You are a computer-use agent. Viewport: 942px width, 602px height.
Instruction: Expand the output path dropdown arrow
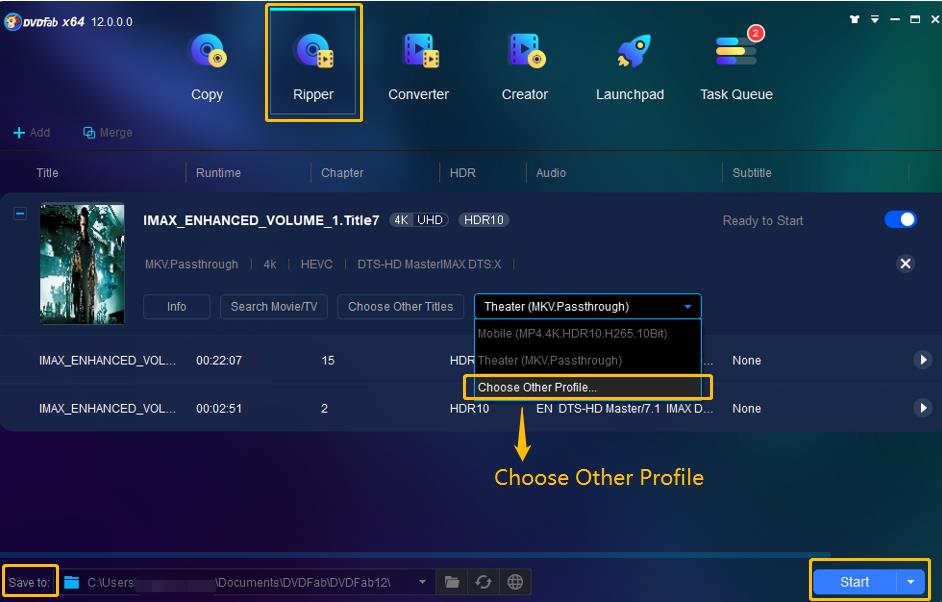coord(422,582)
